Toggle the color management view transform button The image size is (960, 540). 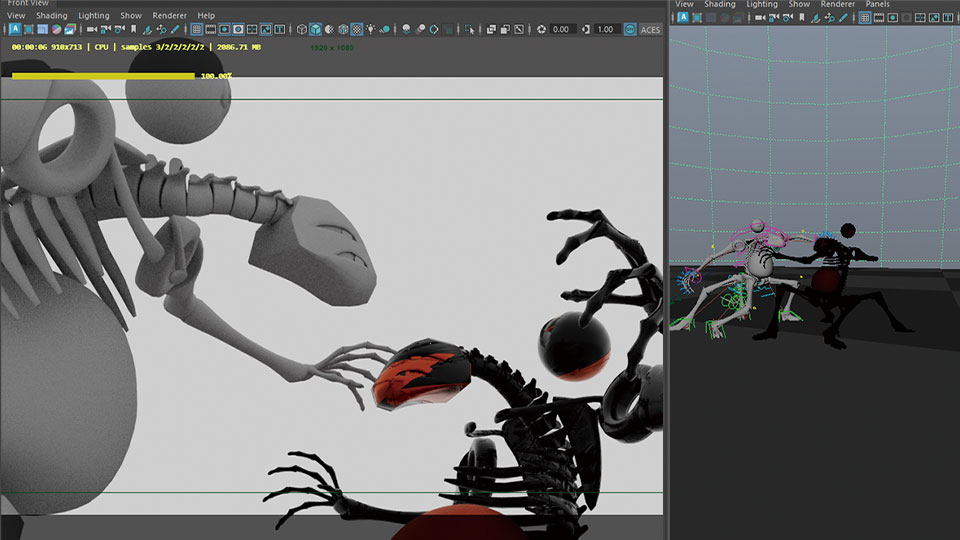630,30
